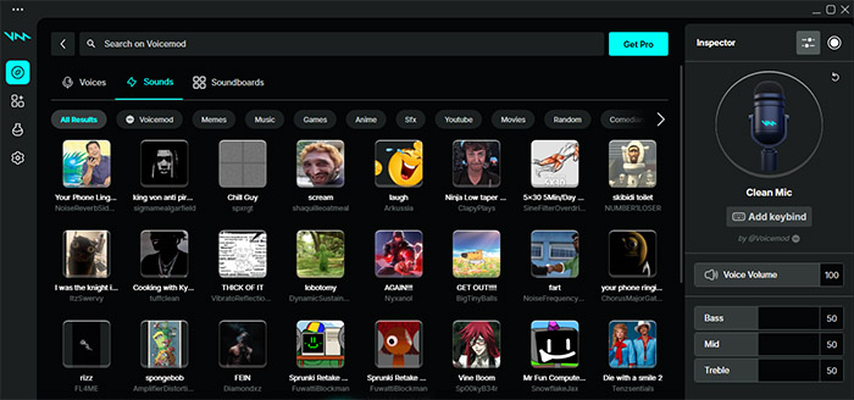Screen dimensions: 854x400
Task: Play the spongebob sound thumbnail
Action: point(164,344)
